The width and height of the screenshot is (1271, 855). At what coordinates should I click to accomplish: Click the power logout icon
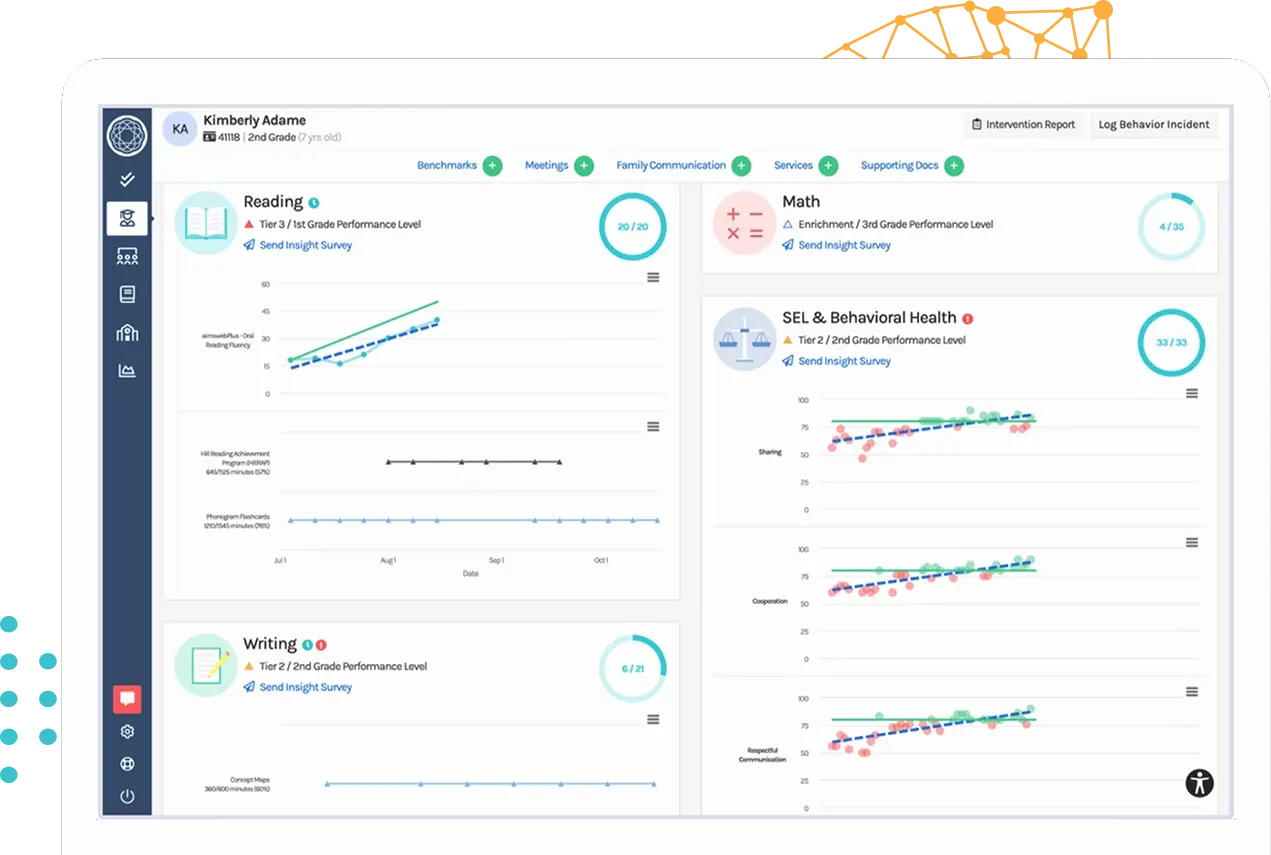(127, 797)
